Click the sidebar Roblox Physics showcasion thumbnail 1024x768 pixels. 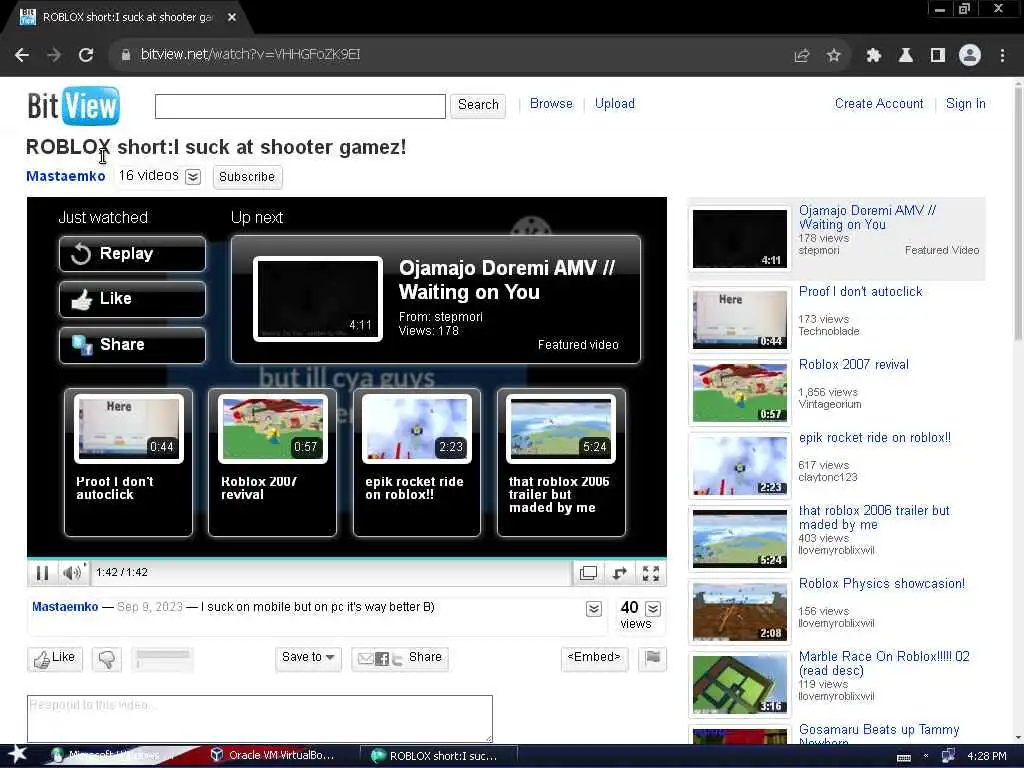739,612
